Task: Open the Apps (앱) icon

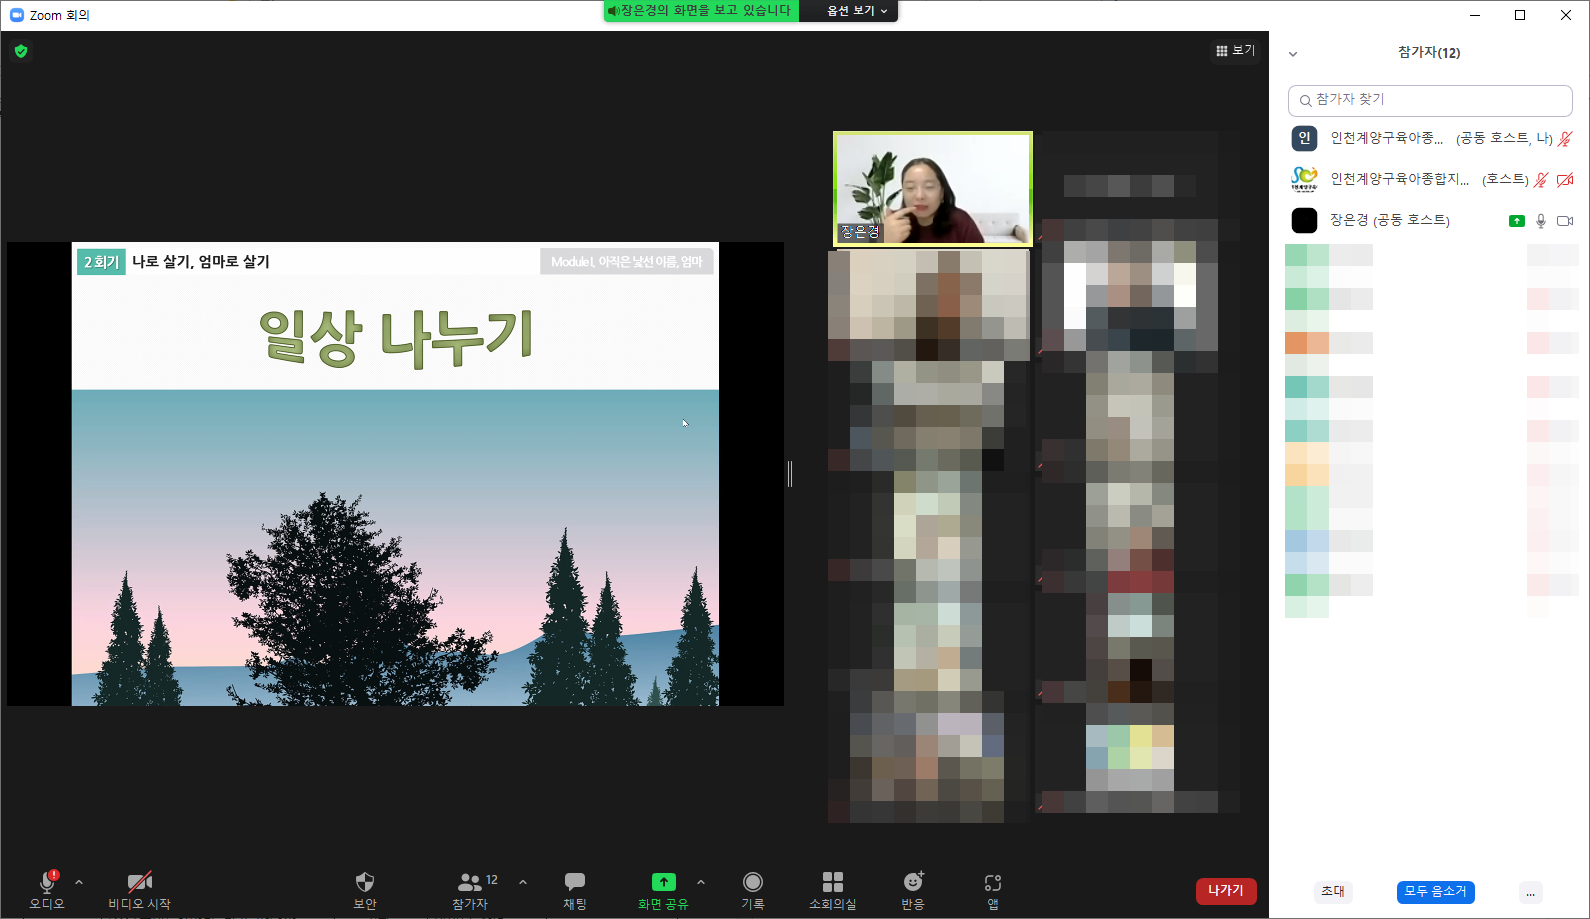Action: click(x=993, y=889)
